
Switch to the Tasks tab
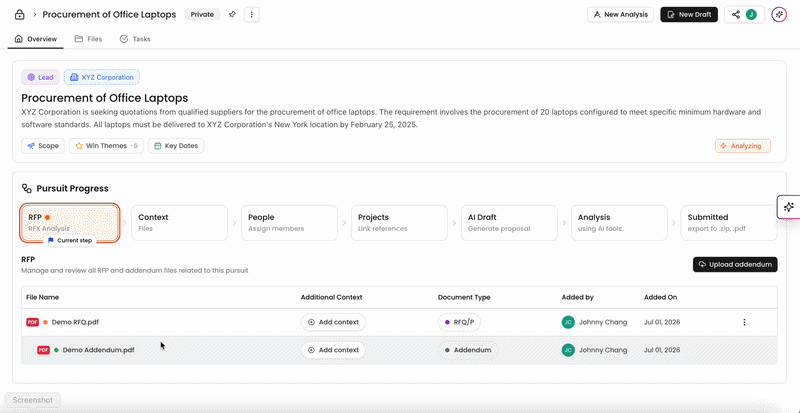pos(135,39)
